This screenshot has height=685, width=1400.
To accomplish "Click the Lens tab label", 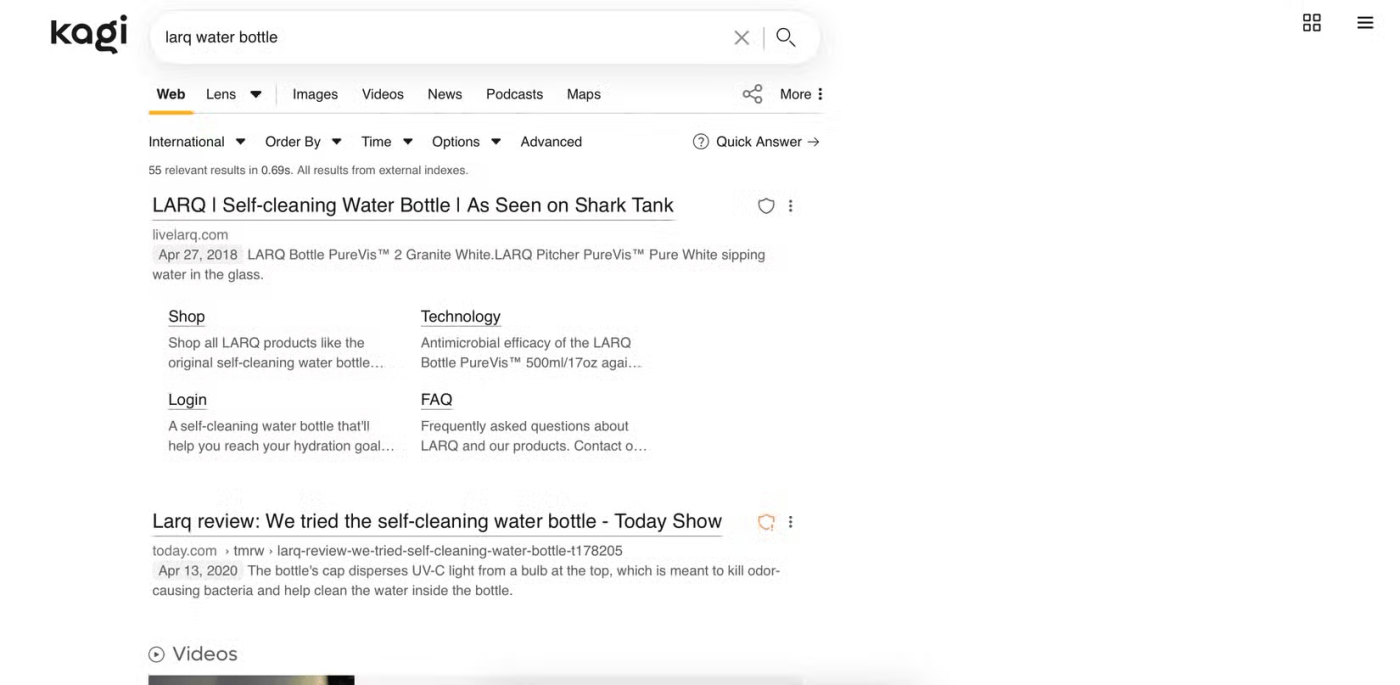I will 221,94.
